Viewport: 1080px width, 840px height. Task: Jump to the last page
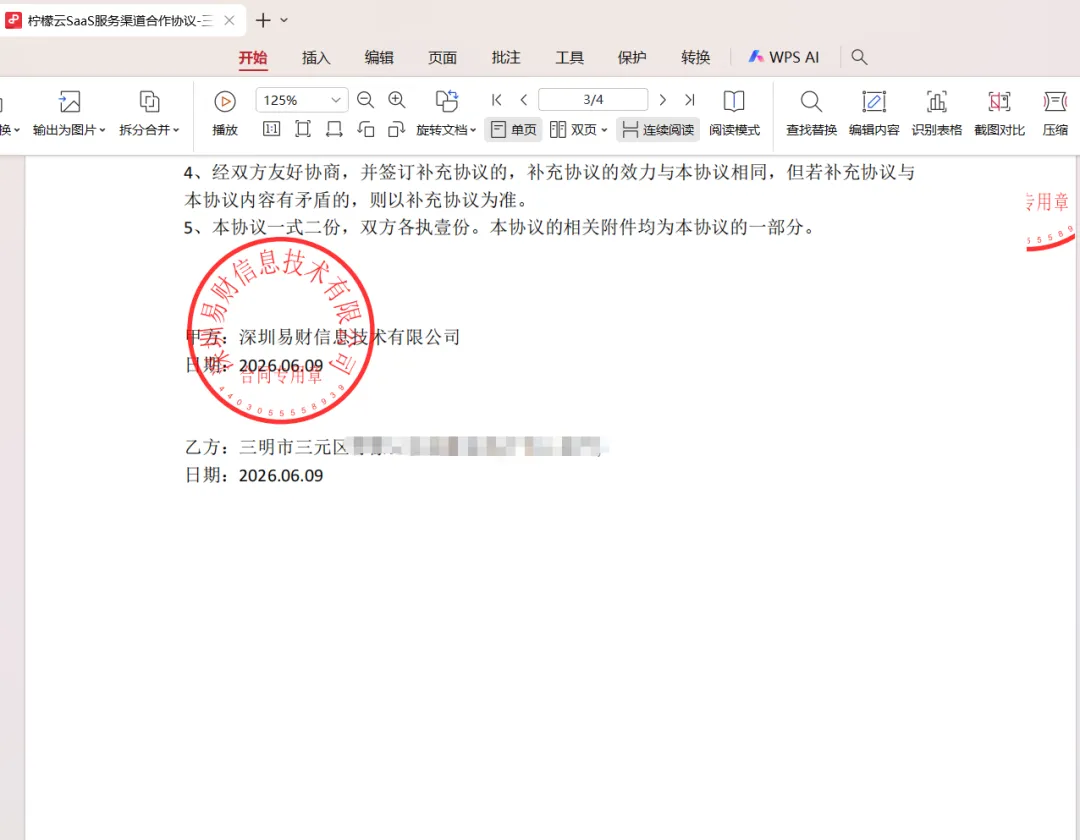(x=689, y=100)
